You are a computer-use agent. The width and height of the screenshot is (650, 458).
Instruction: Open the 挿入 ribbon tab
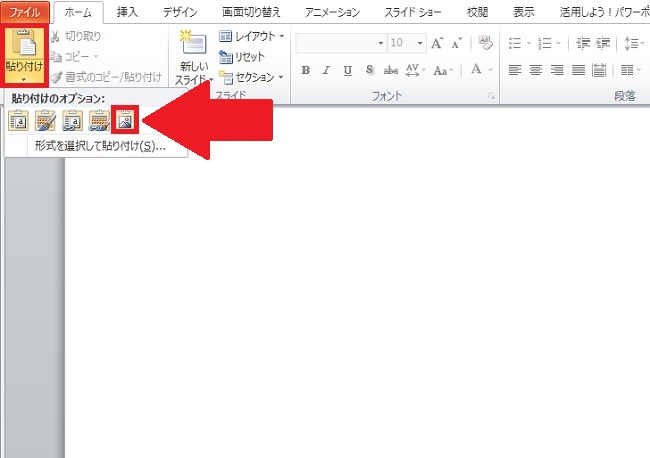pos(127,12)
